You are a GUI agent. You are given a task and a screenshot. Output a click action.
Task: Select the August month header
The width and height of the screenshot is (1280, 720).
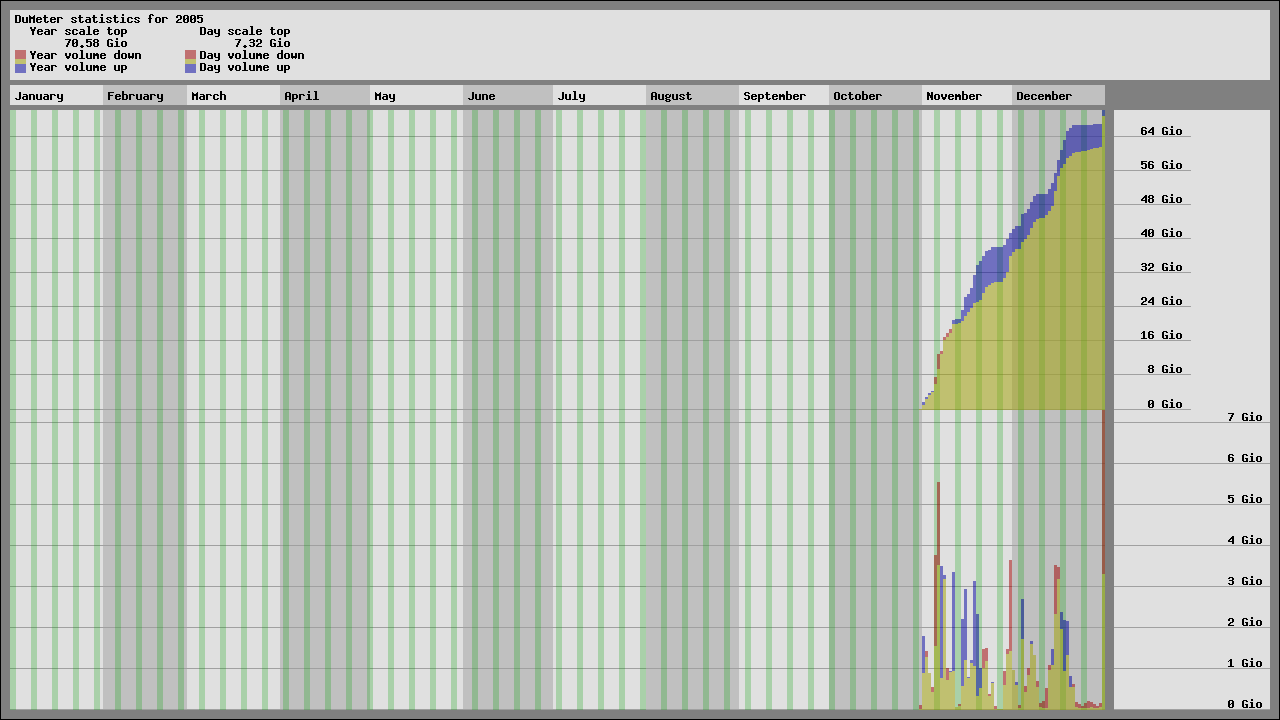692,96
